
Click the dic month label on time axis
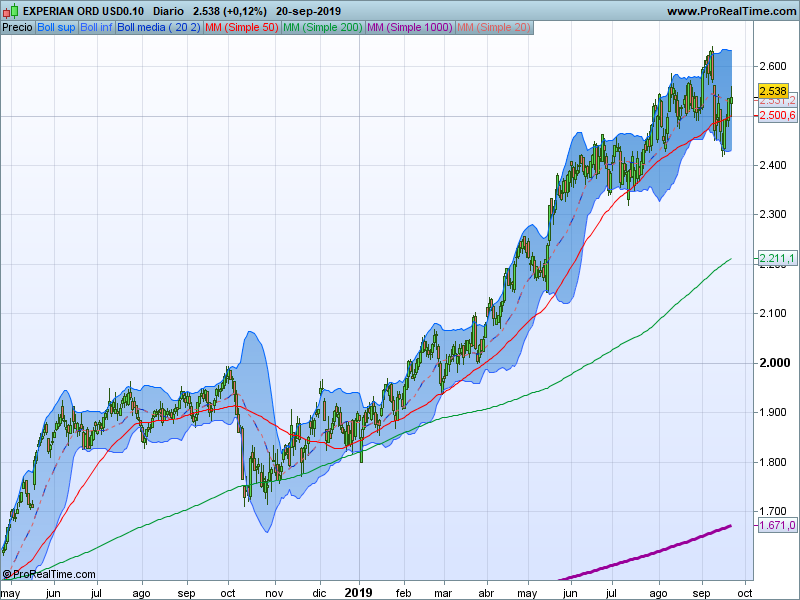(319, 593)
